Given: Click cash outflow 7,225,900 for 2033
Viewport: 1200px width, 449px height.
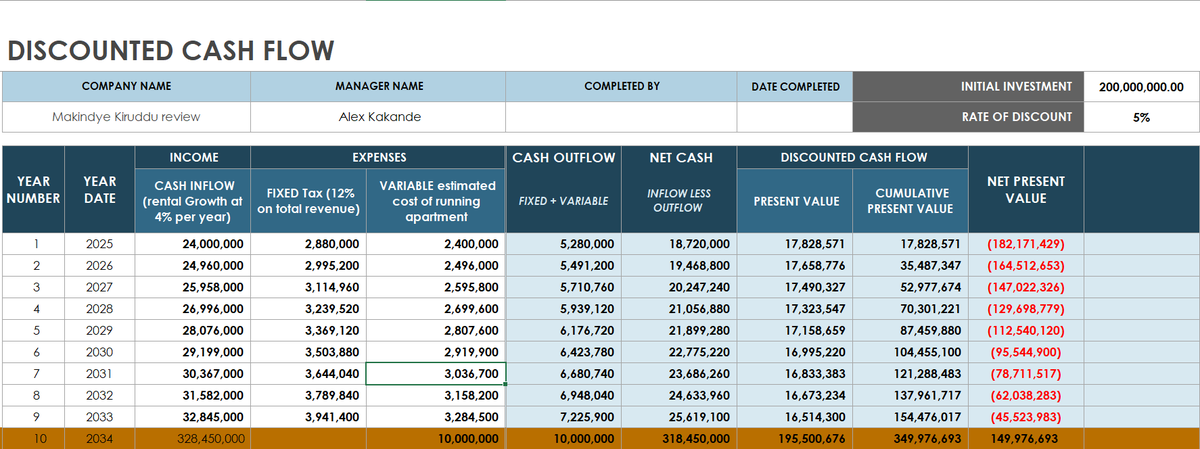Looking at the screenshot, I should (564, 417).
